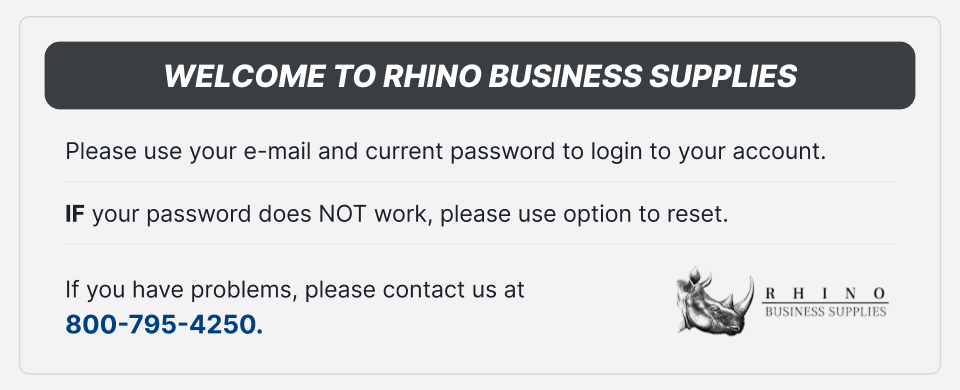Click the word 'e-mail' in the first line
Image resolution: width=960 pixels, height=390 pixels.
pos(276,151)
